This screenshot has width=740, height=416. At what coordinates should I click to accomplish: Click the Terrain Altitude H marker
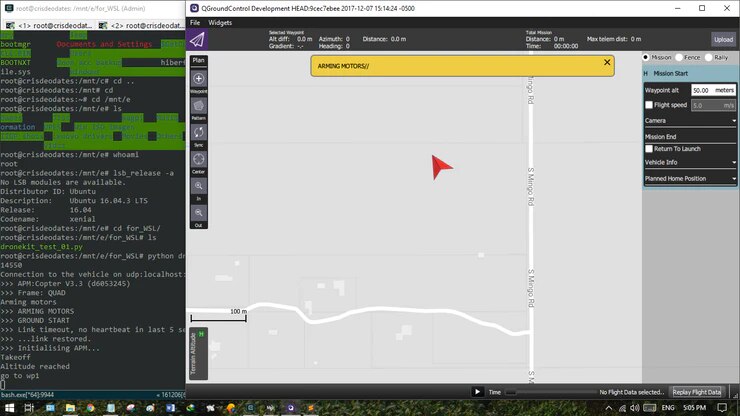pos(202,334)
